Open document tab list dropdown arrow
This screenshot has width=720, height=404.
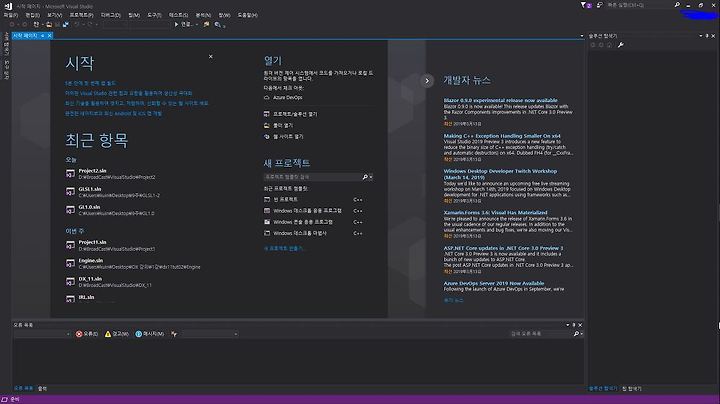point(581,35)
